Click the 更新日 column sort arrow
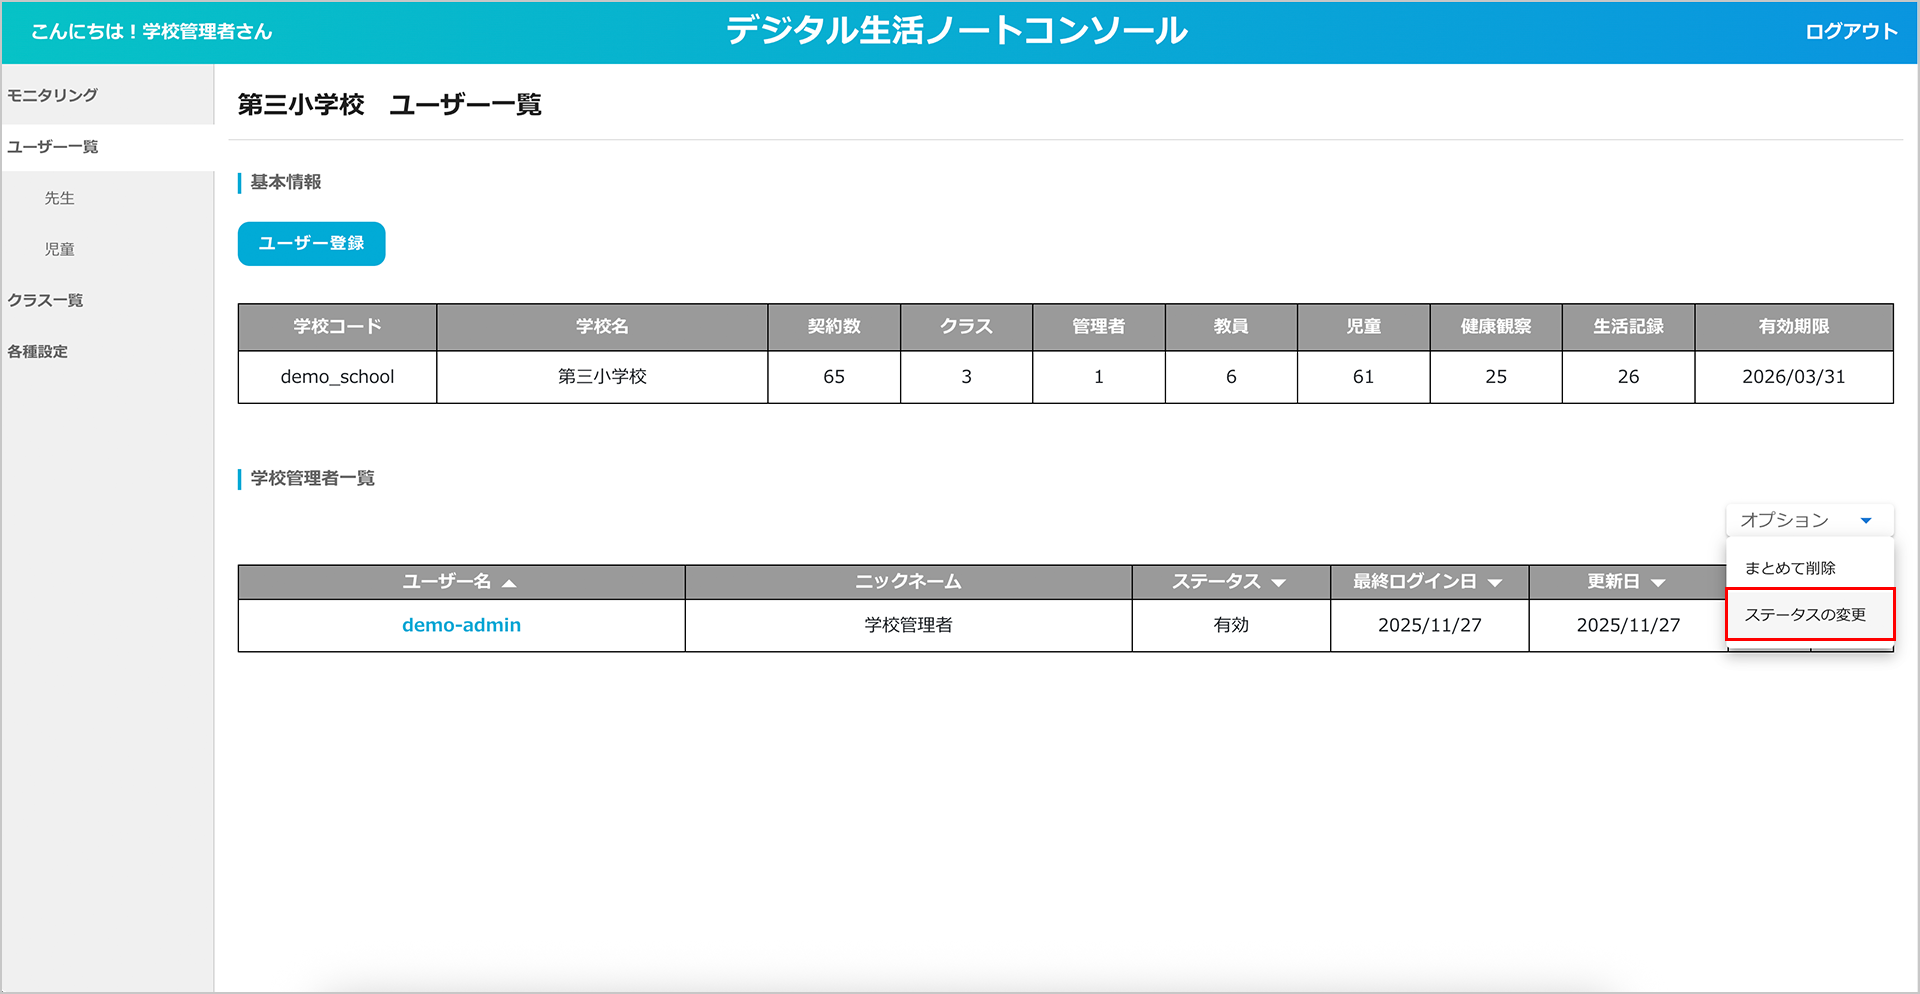This screenshot has width=1920, height=994. [1658, 583]
